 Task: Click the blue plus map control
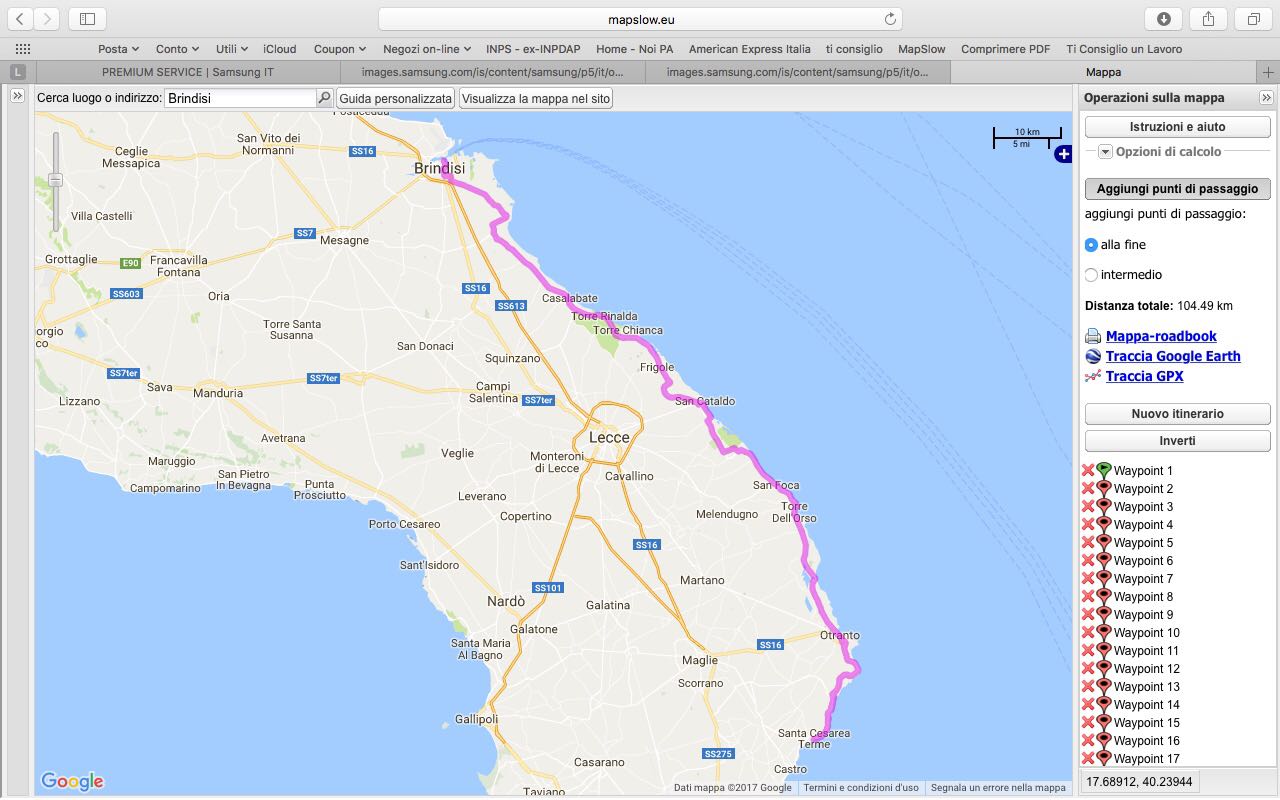[x=1063, y=154]
